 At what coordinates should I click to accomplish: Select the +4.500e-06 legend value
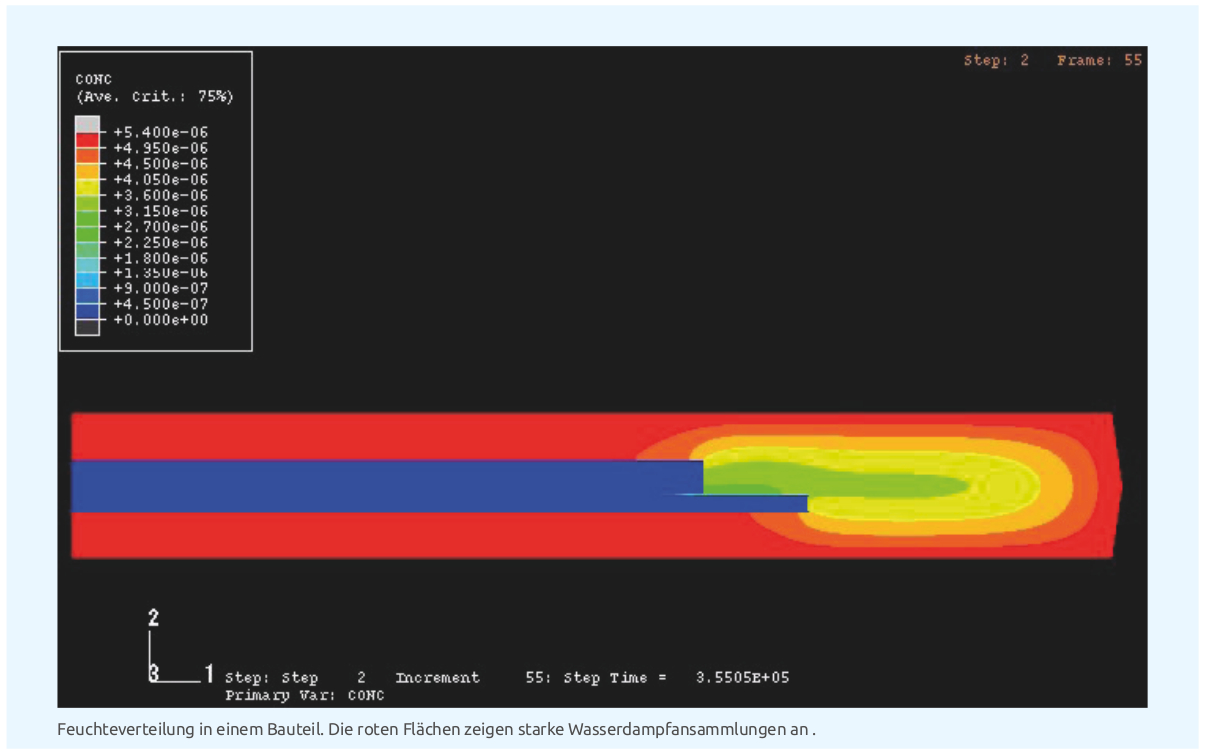pyautogui.click(x=161, y=163)
